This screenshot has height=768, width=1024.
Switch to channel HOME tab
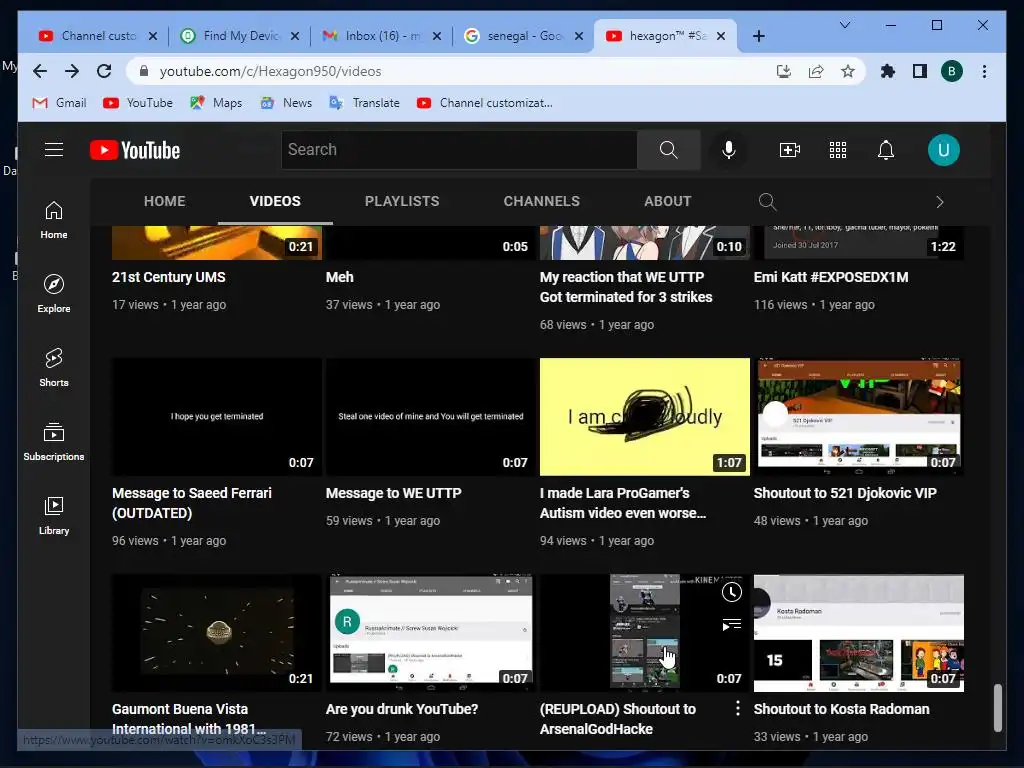[165, 201]
